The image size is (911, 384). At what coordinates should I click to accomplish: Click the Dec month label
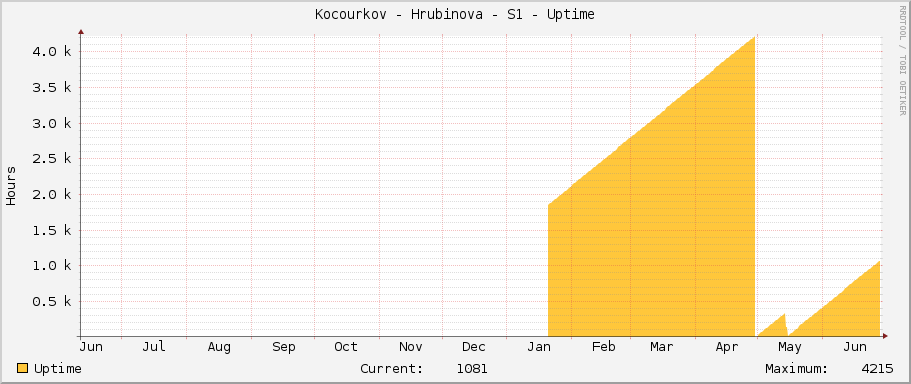pos(474,347)
